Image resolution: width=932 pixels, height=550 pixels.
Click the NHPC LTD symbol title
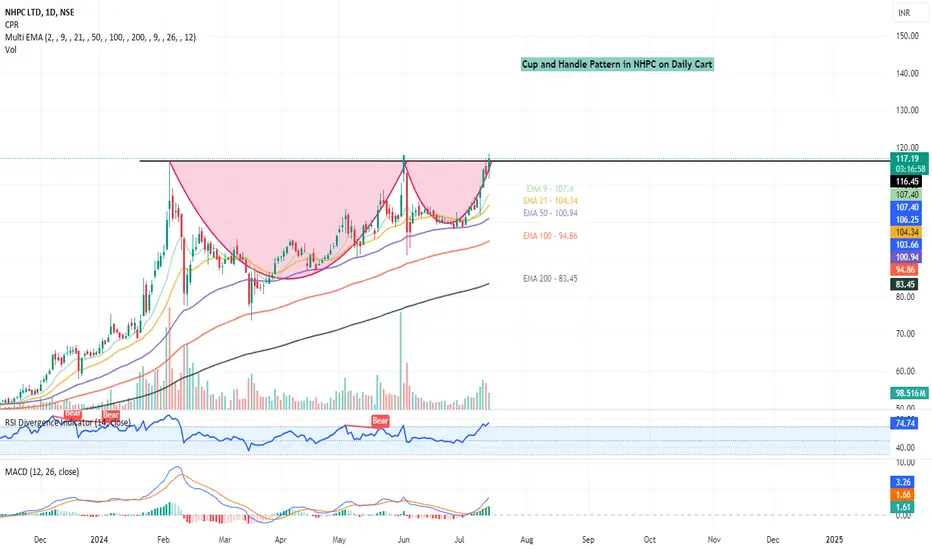[40, 12]
